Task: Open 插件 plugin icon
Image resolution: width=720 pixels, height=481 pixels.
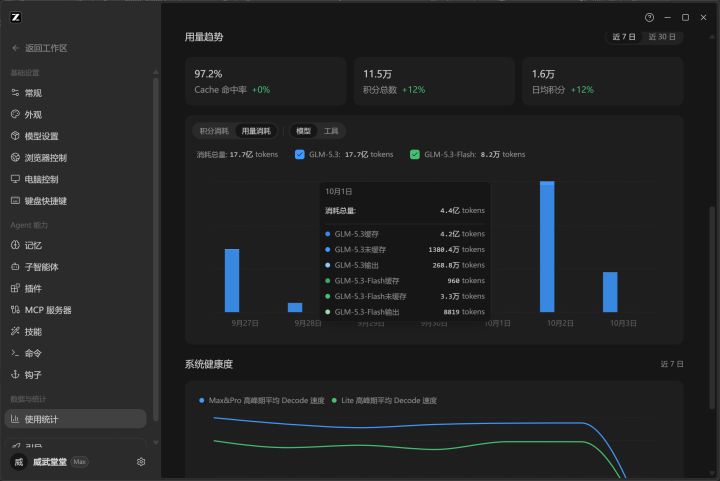Action: 15,288
